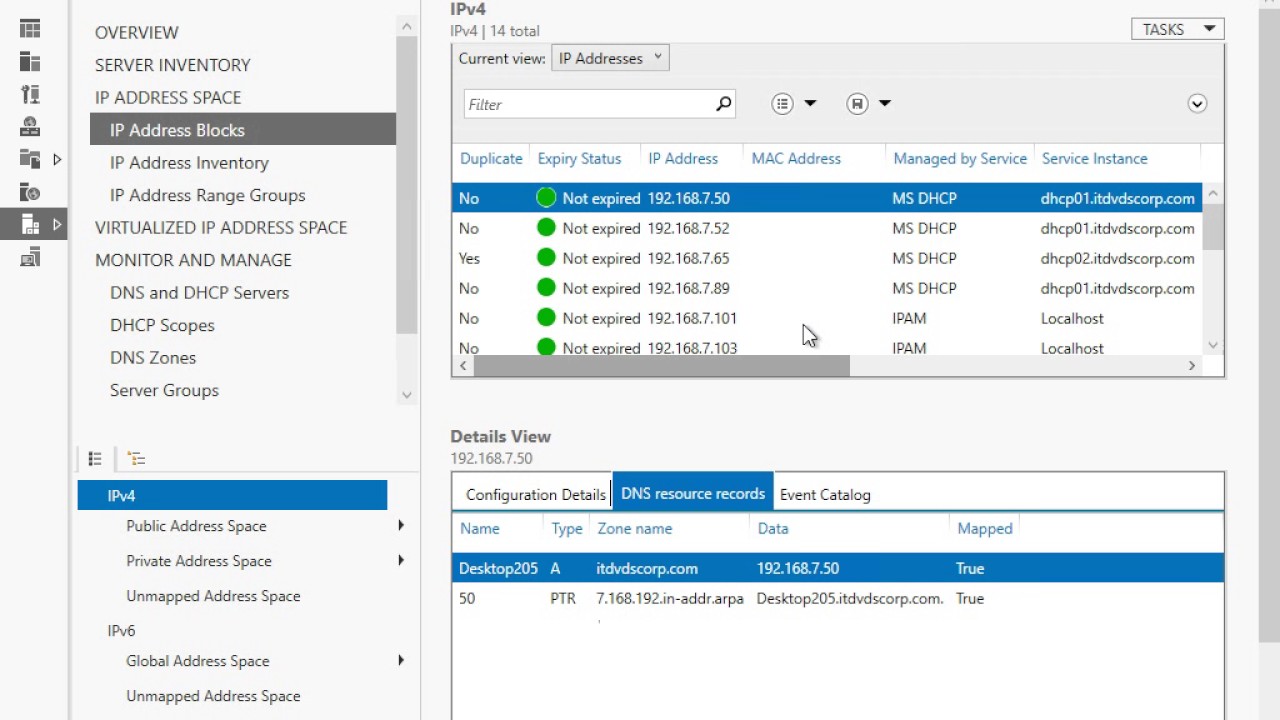Open the Event Catalog tab
This screenshot has width=1280, height=720.
click(825, 495)
